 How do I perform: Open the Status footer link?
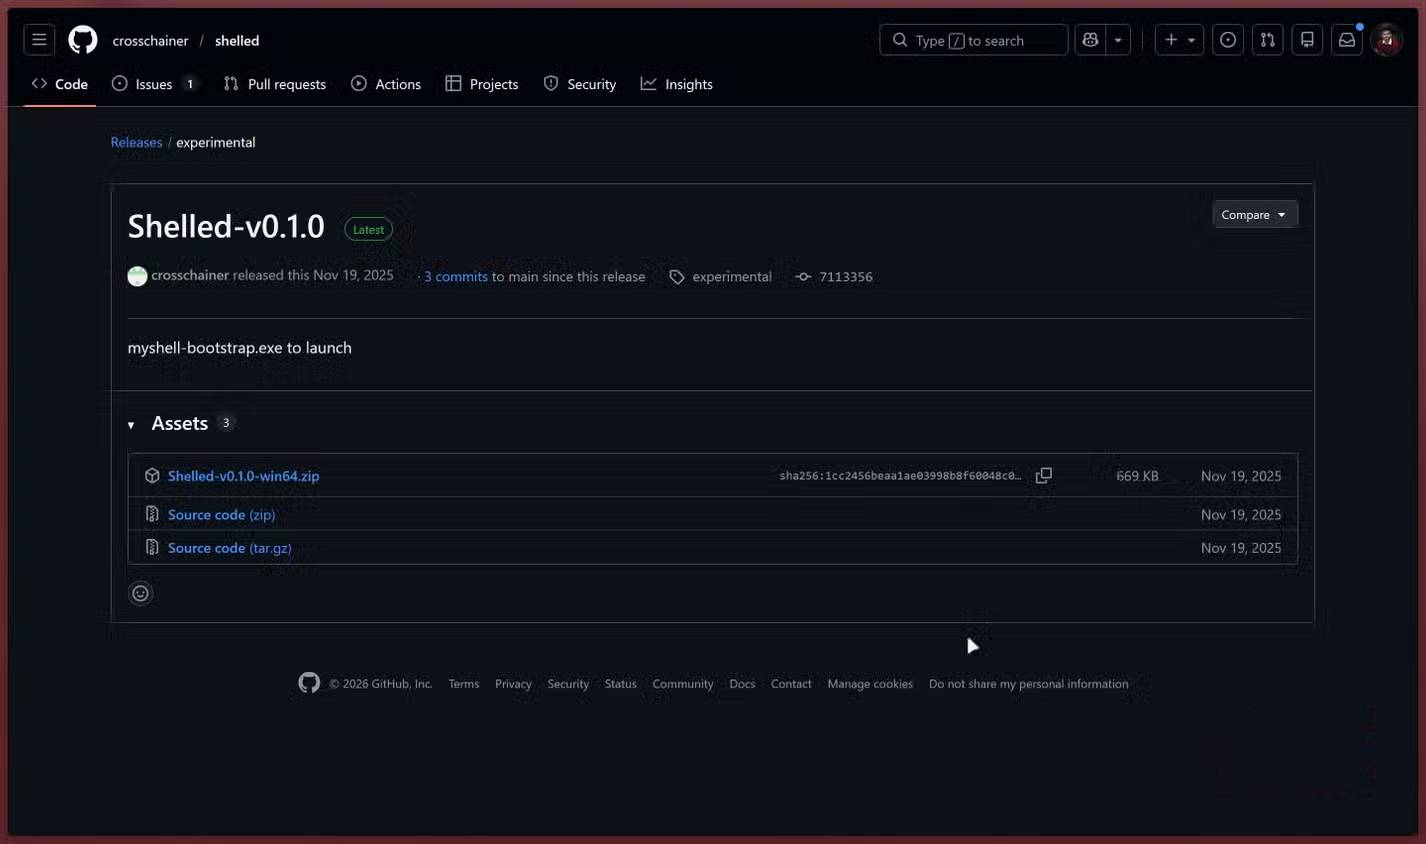click(x=621, y=684)
